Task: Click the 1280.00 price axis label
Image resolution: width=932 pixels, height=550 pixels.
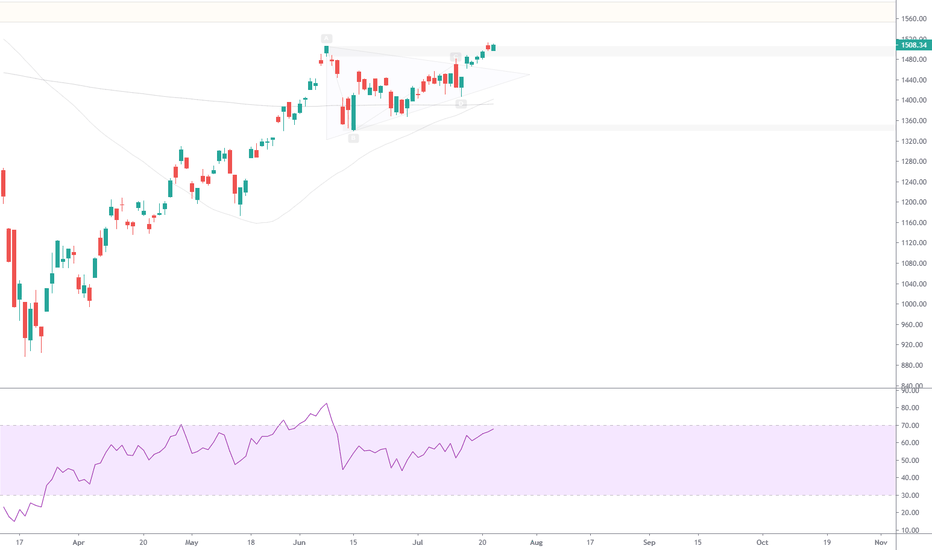Action: (914, 162)
